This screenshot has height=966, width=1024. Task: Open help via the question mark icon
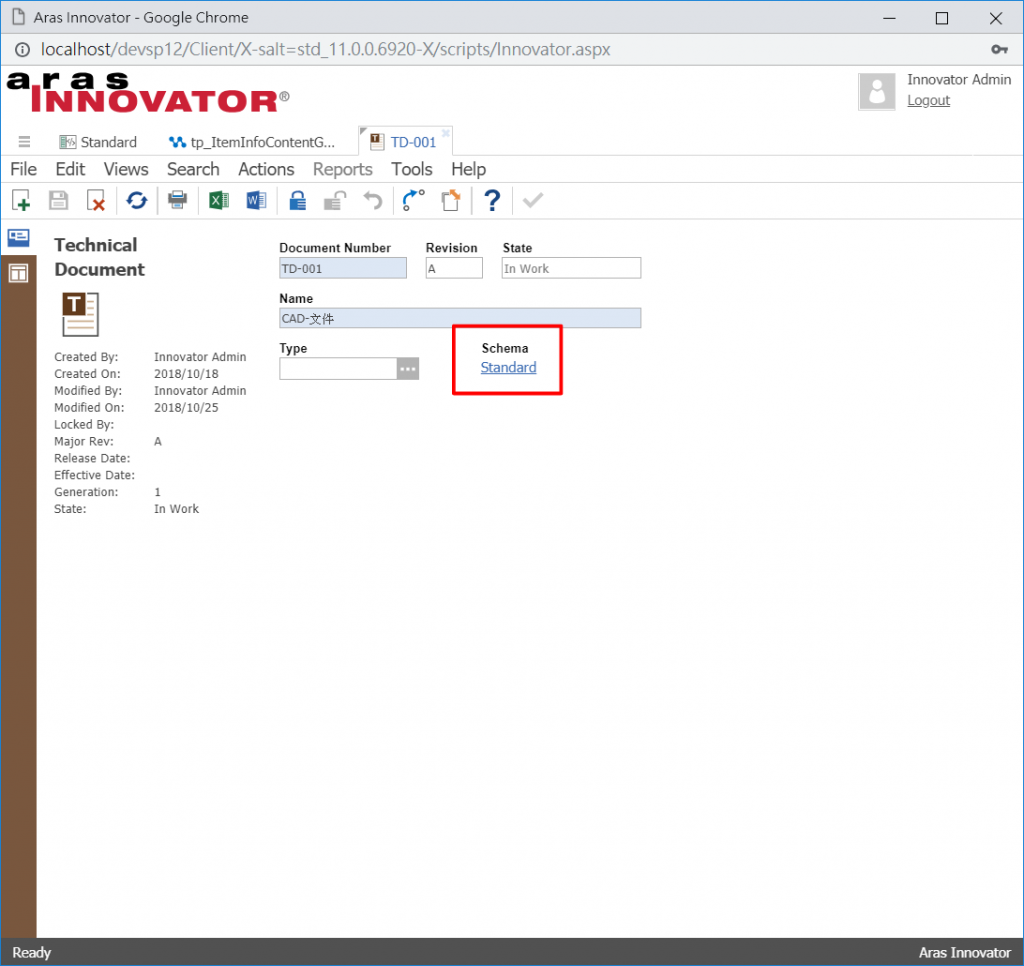[492, 201]
